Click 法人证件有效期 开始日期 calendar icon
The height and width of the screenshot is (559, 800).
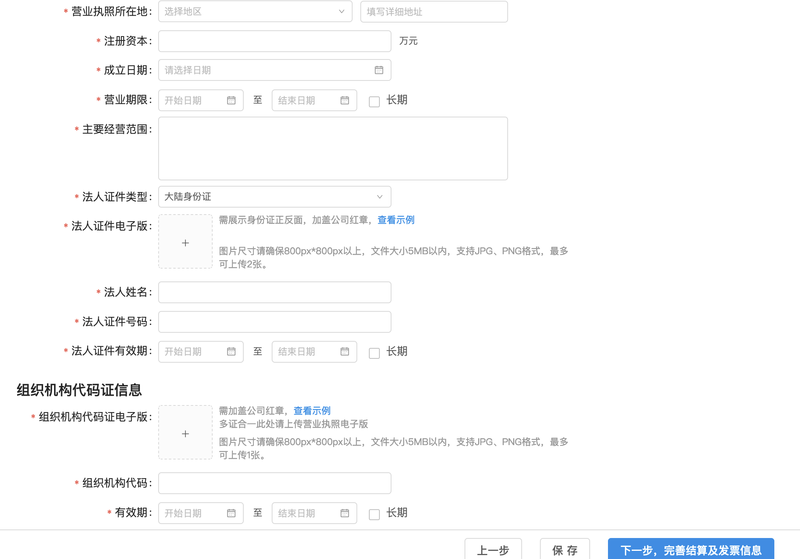point(231,351)
